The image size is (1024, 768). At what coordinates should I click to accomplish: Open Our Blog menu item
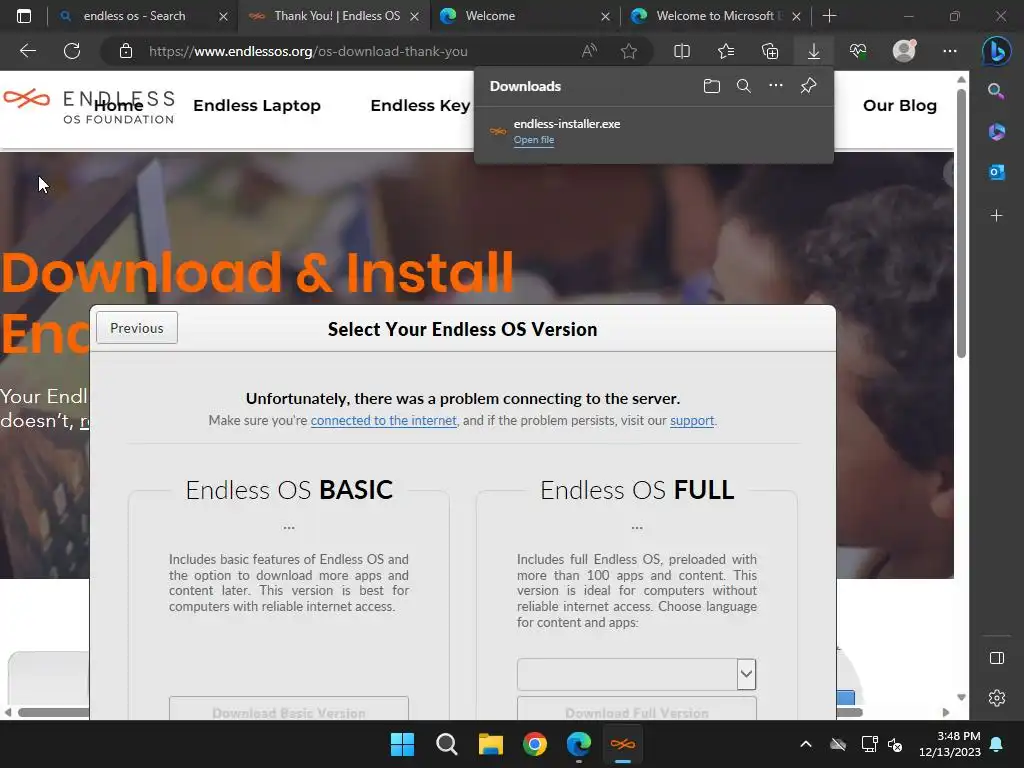click(x=899, y=105)
